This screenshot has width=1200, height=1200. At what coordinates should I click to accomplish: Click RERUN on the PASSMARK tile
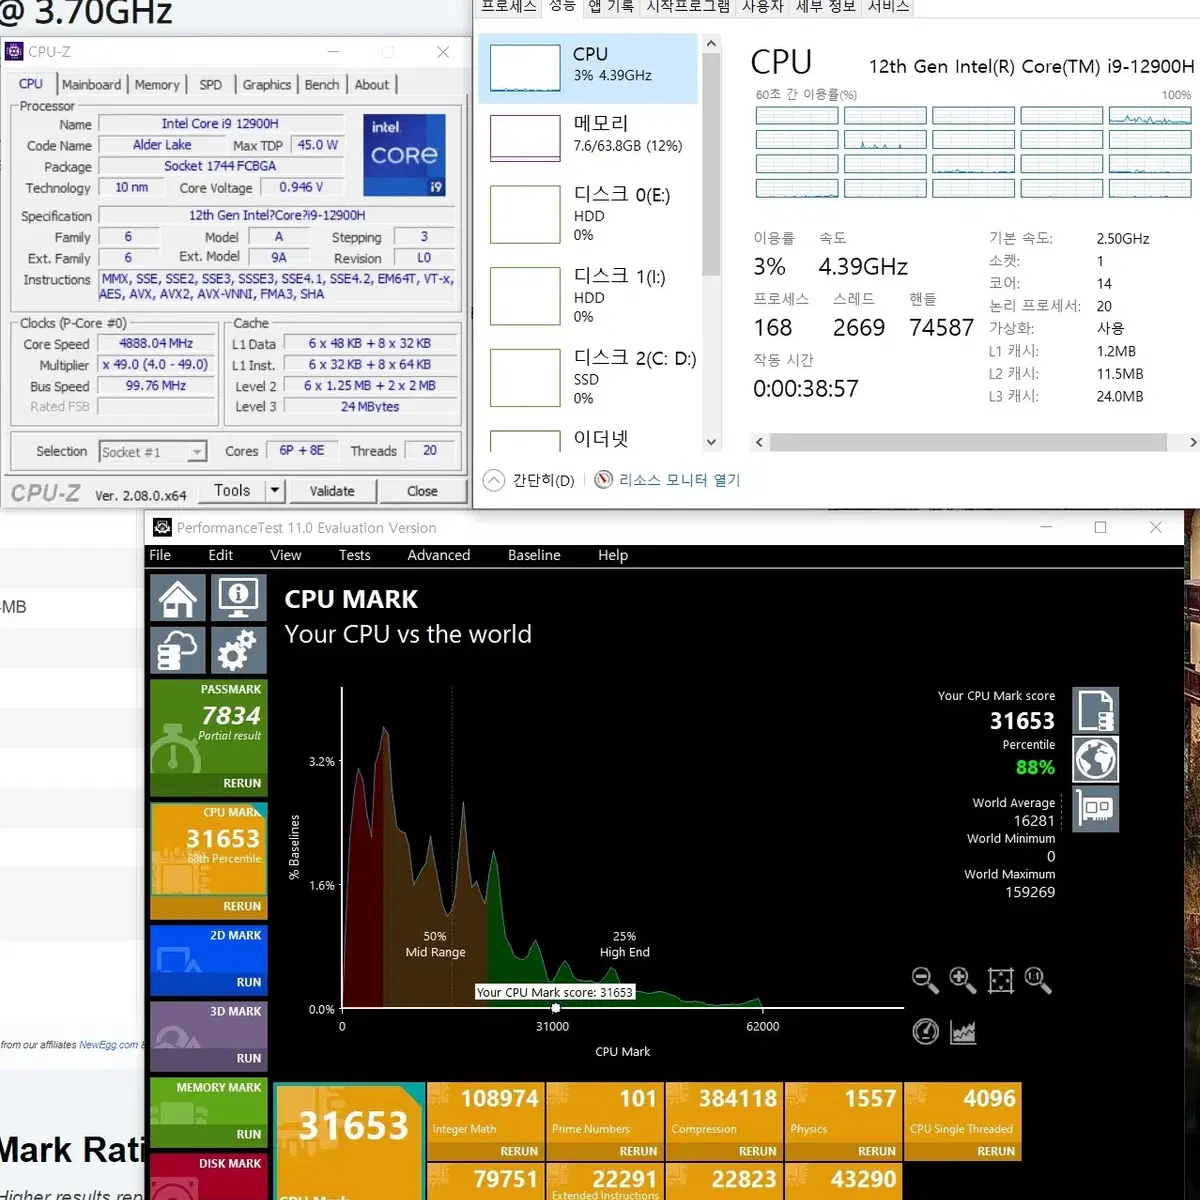point(242,783)
